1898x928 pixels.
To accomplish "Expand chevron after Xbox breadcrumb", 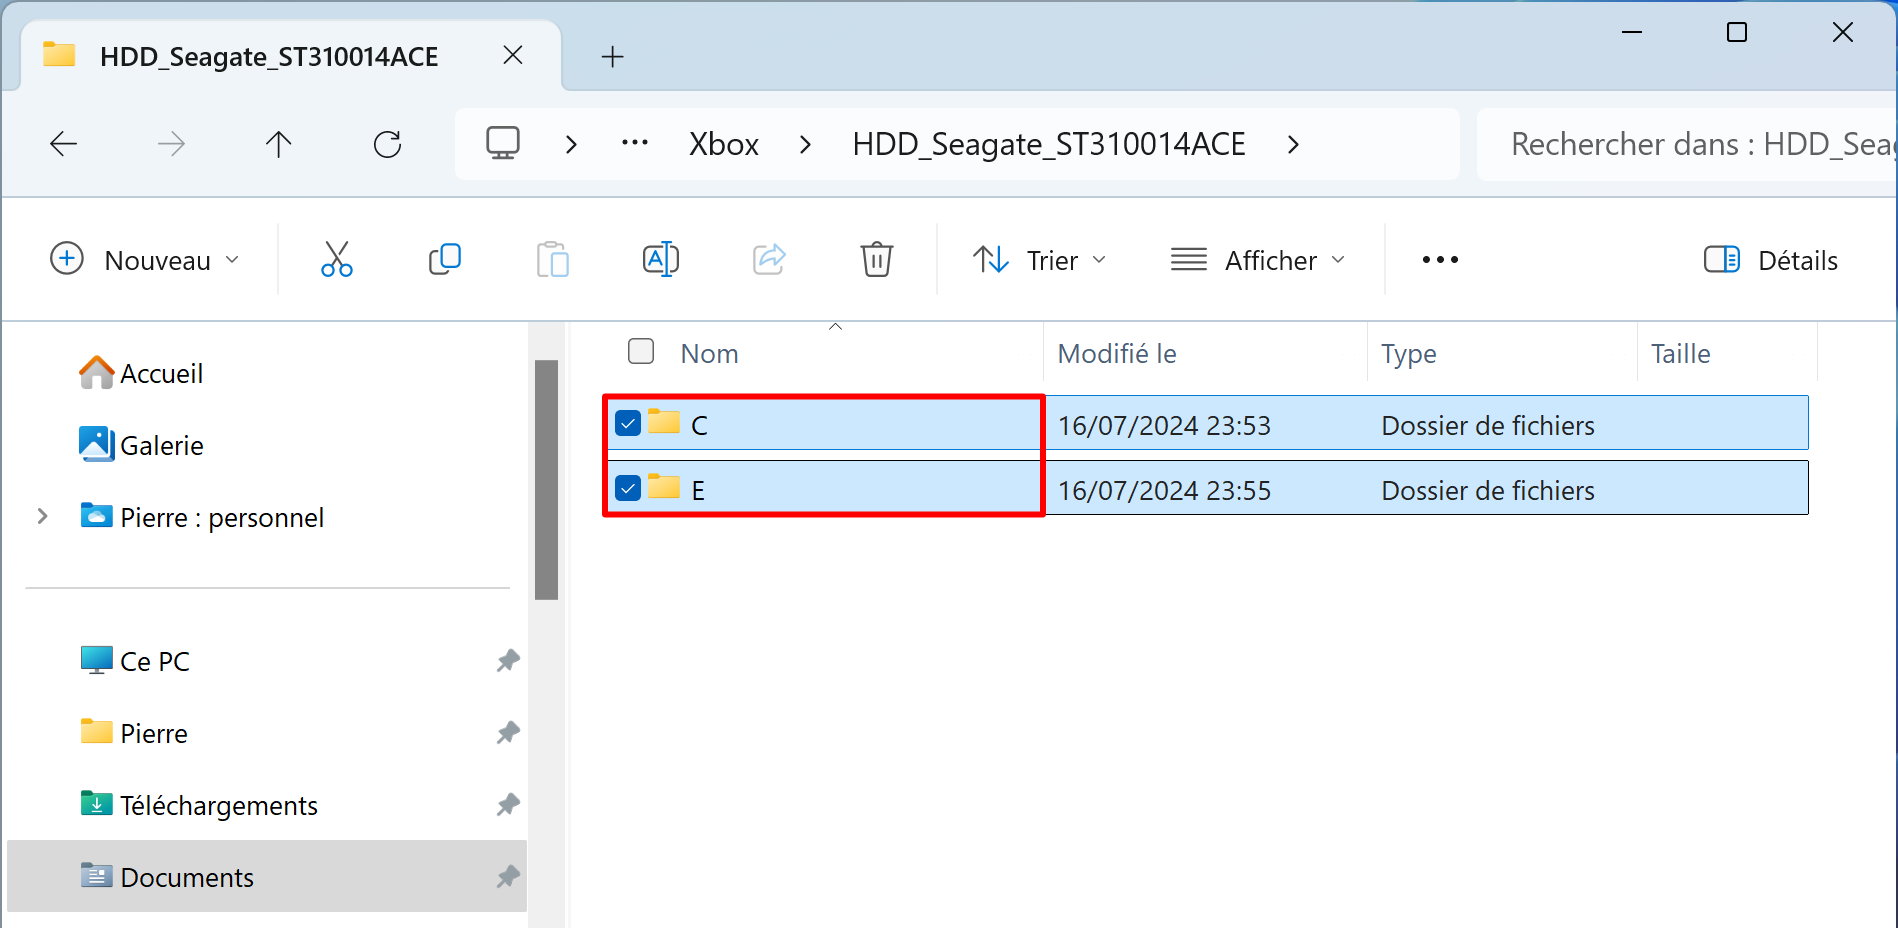I will (805, 144).
